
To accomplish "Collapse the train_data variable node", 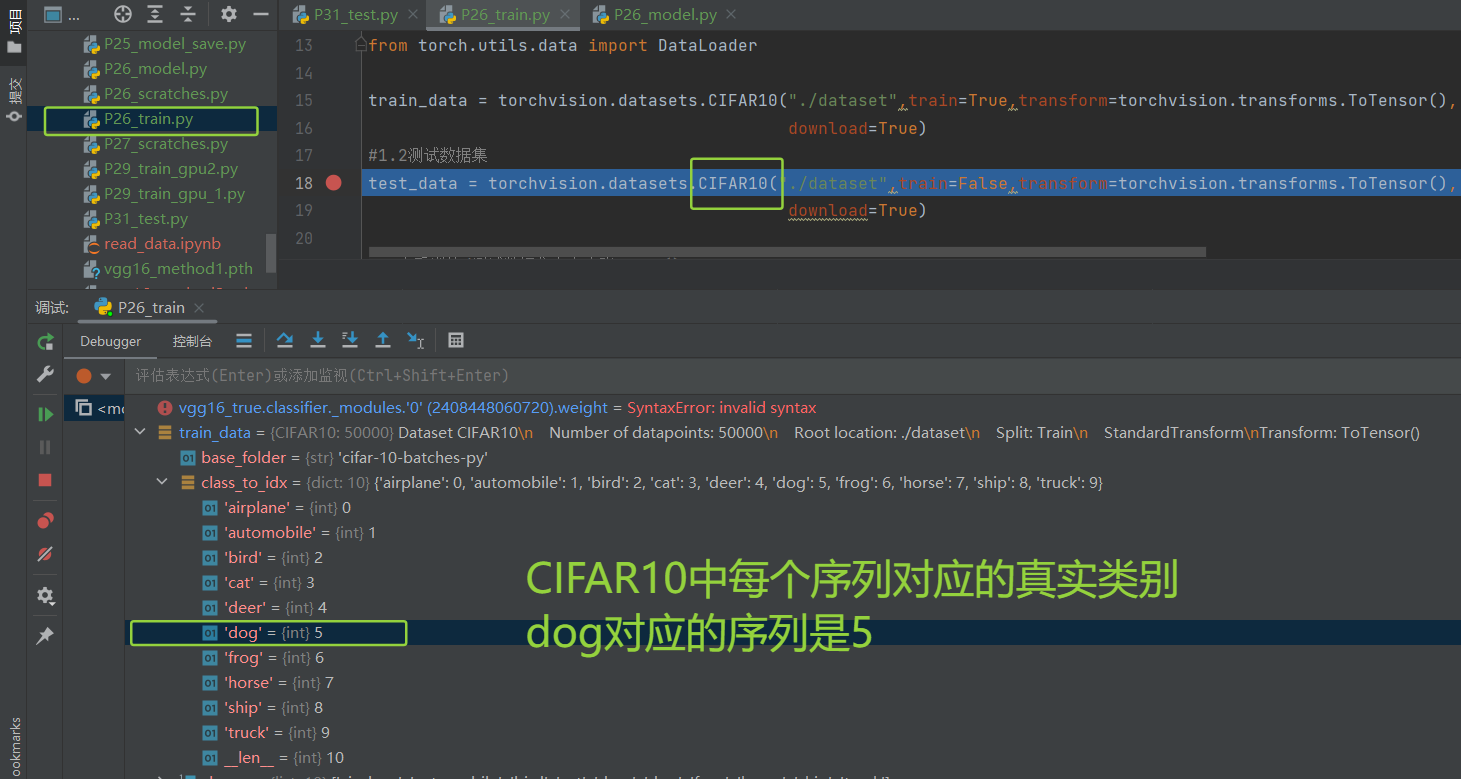I will pyautogui.click(x=140, y=432).
